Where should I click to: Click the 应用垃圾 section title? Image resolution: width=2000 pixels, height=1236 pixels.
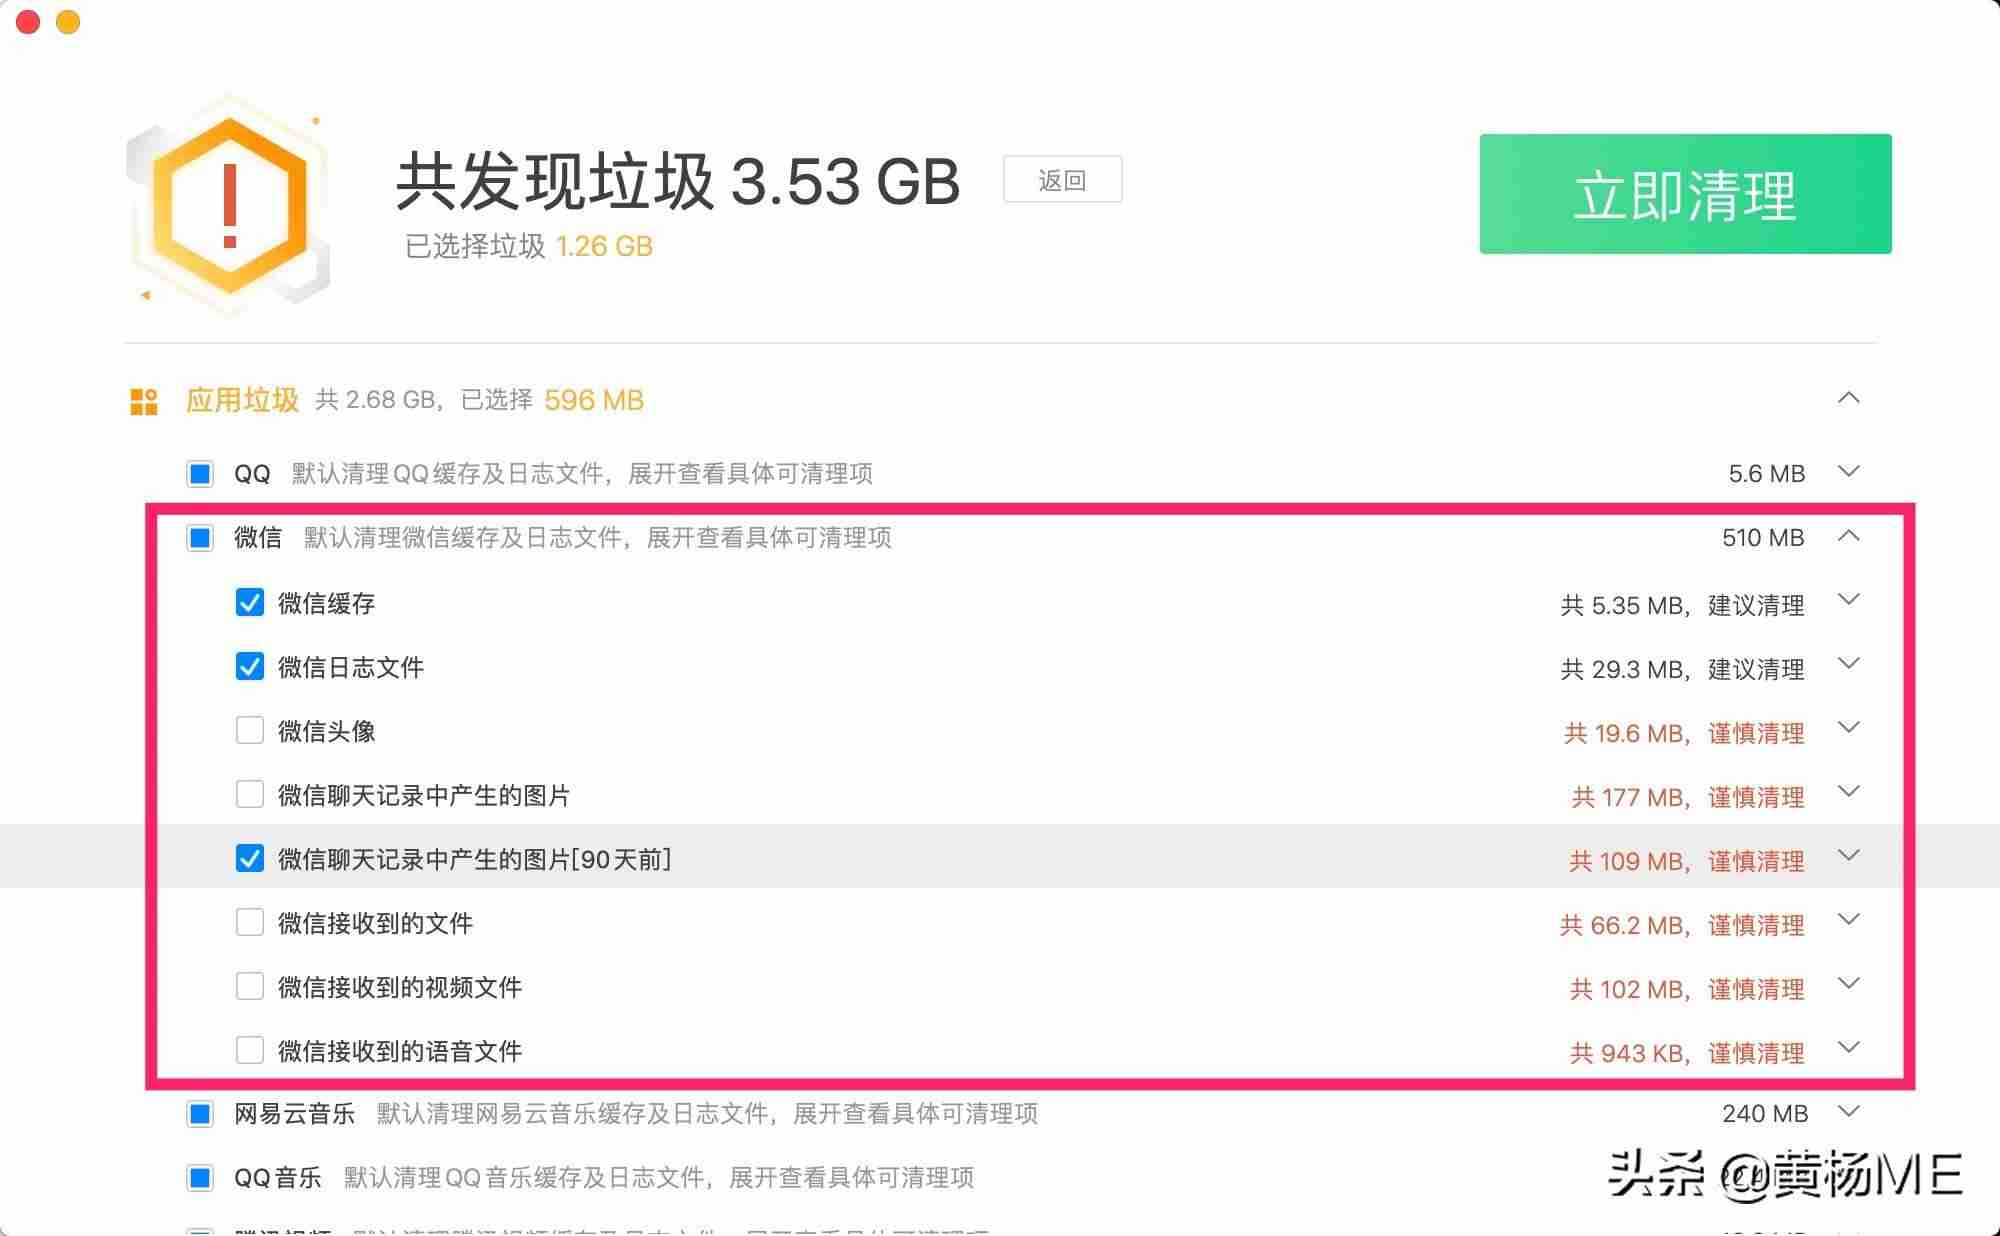tap(242, 400)
